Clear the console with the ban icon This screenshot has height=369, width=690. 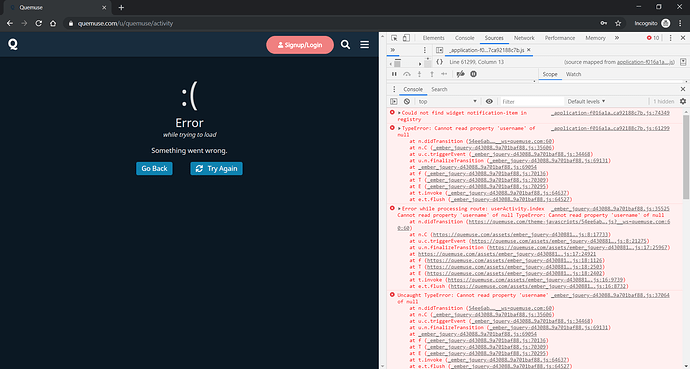pos(407,102)
